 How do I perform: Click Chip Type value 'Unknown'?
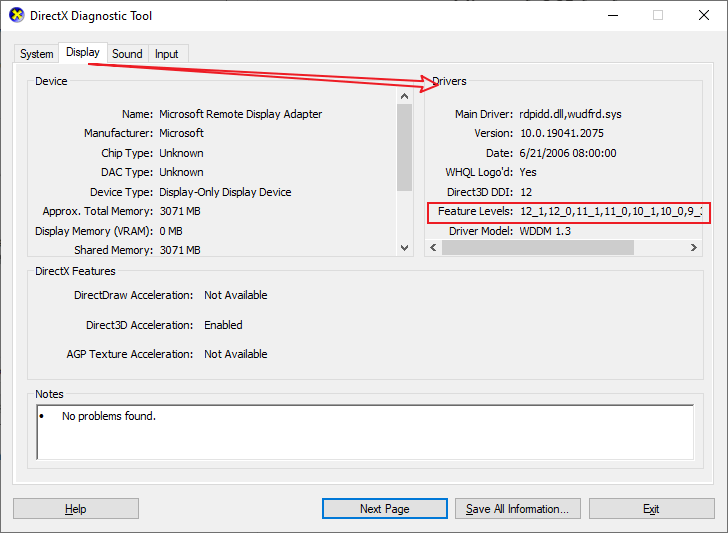[182, 153]
